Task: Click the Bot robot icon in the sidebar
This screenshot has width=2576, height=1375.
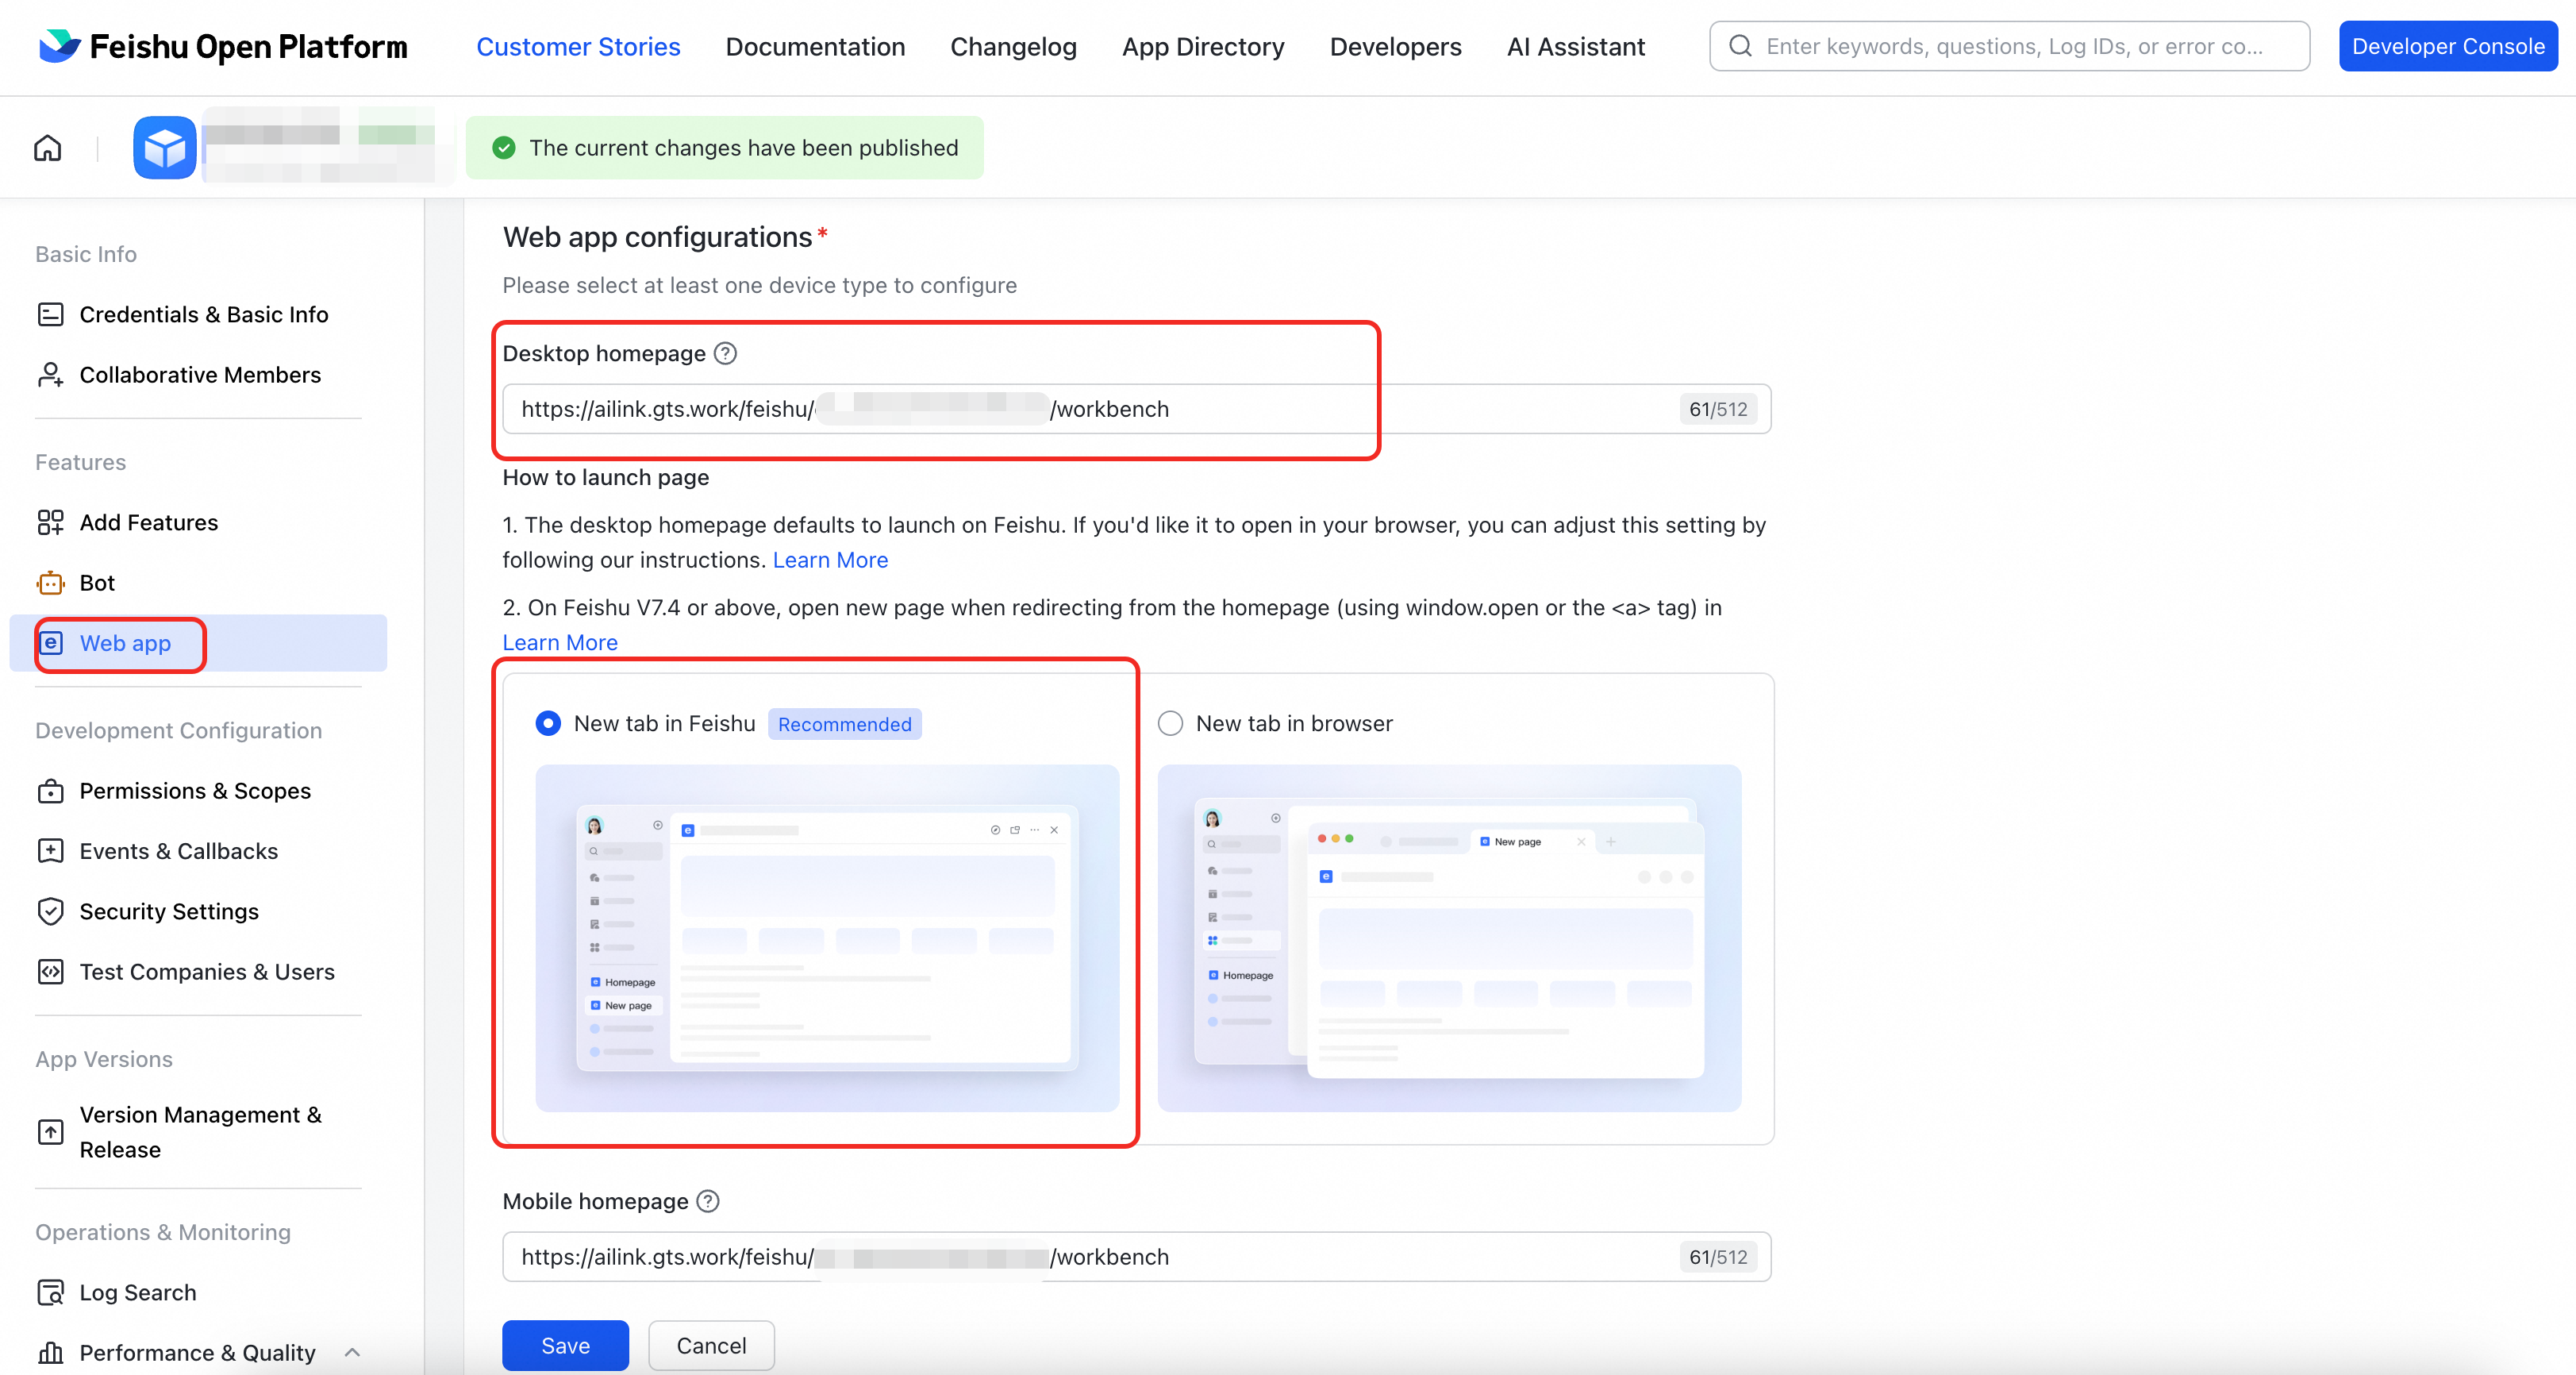Action: (50, 583)
